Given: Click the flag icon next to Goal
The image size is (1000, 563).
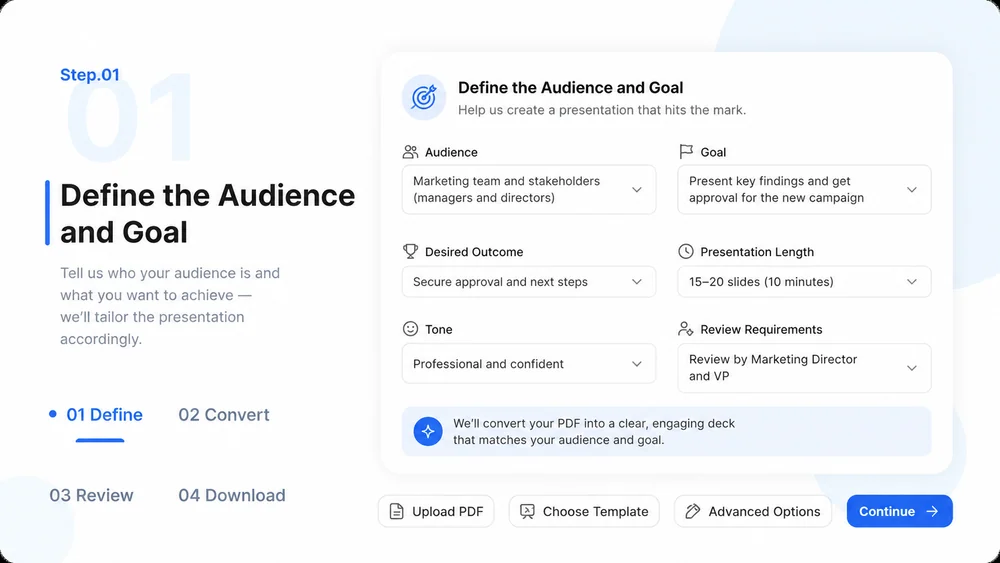Looking at the screenshot, I should click(686, 152).
